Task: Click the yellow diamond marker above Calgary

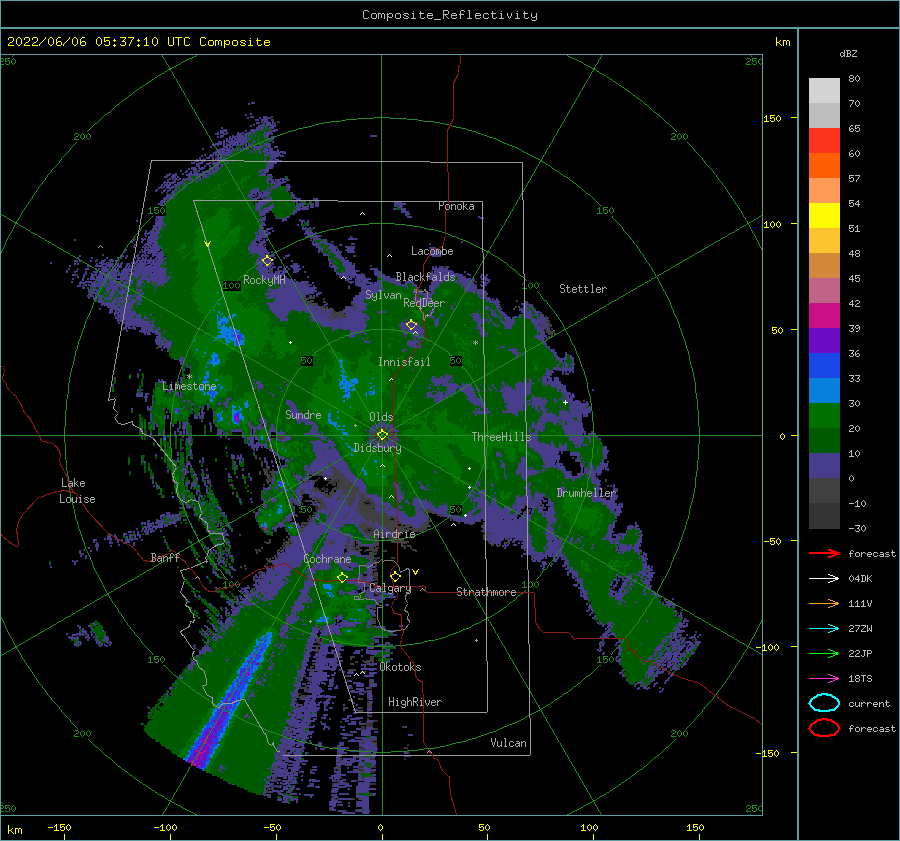Action: [395, 576]
